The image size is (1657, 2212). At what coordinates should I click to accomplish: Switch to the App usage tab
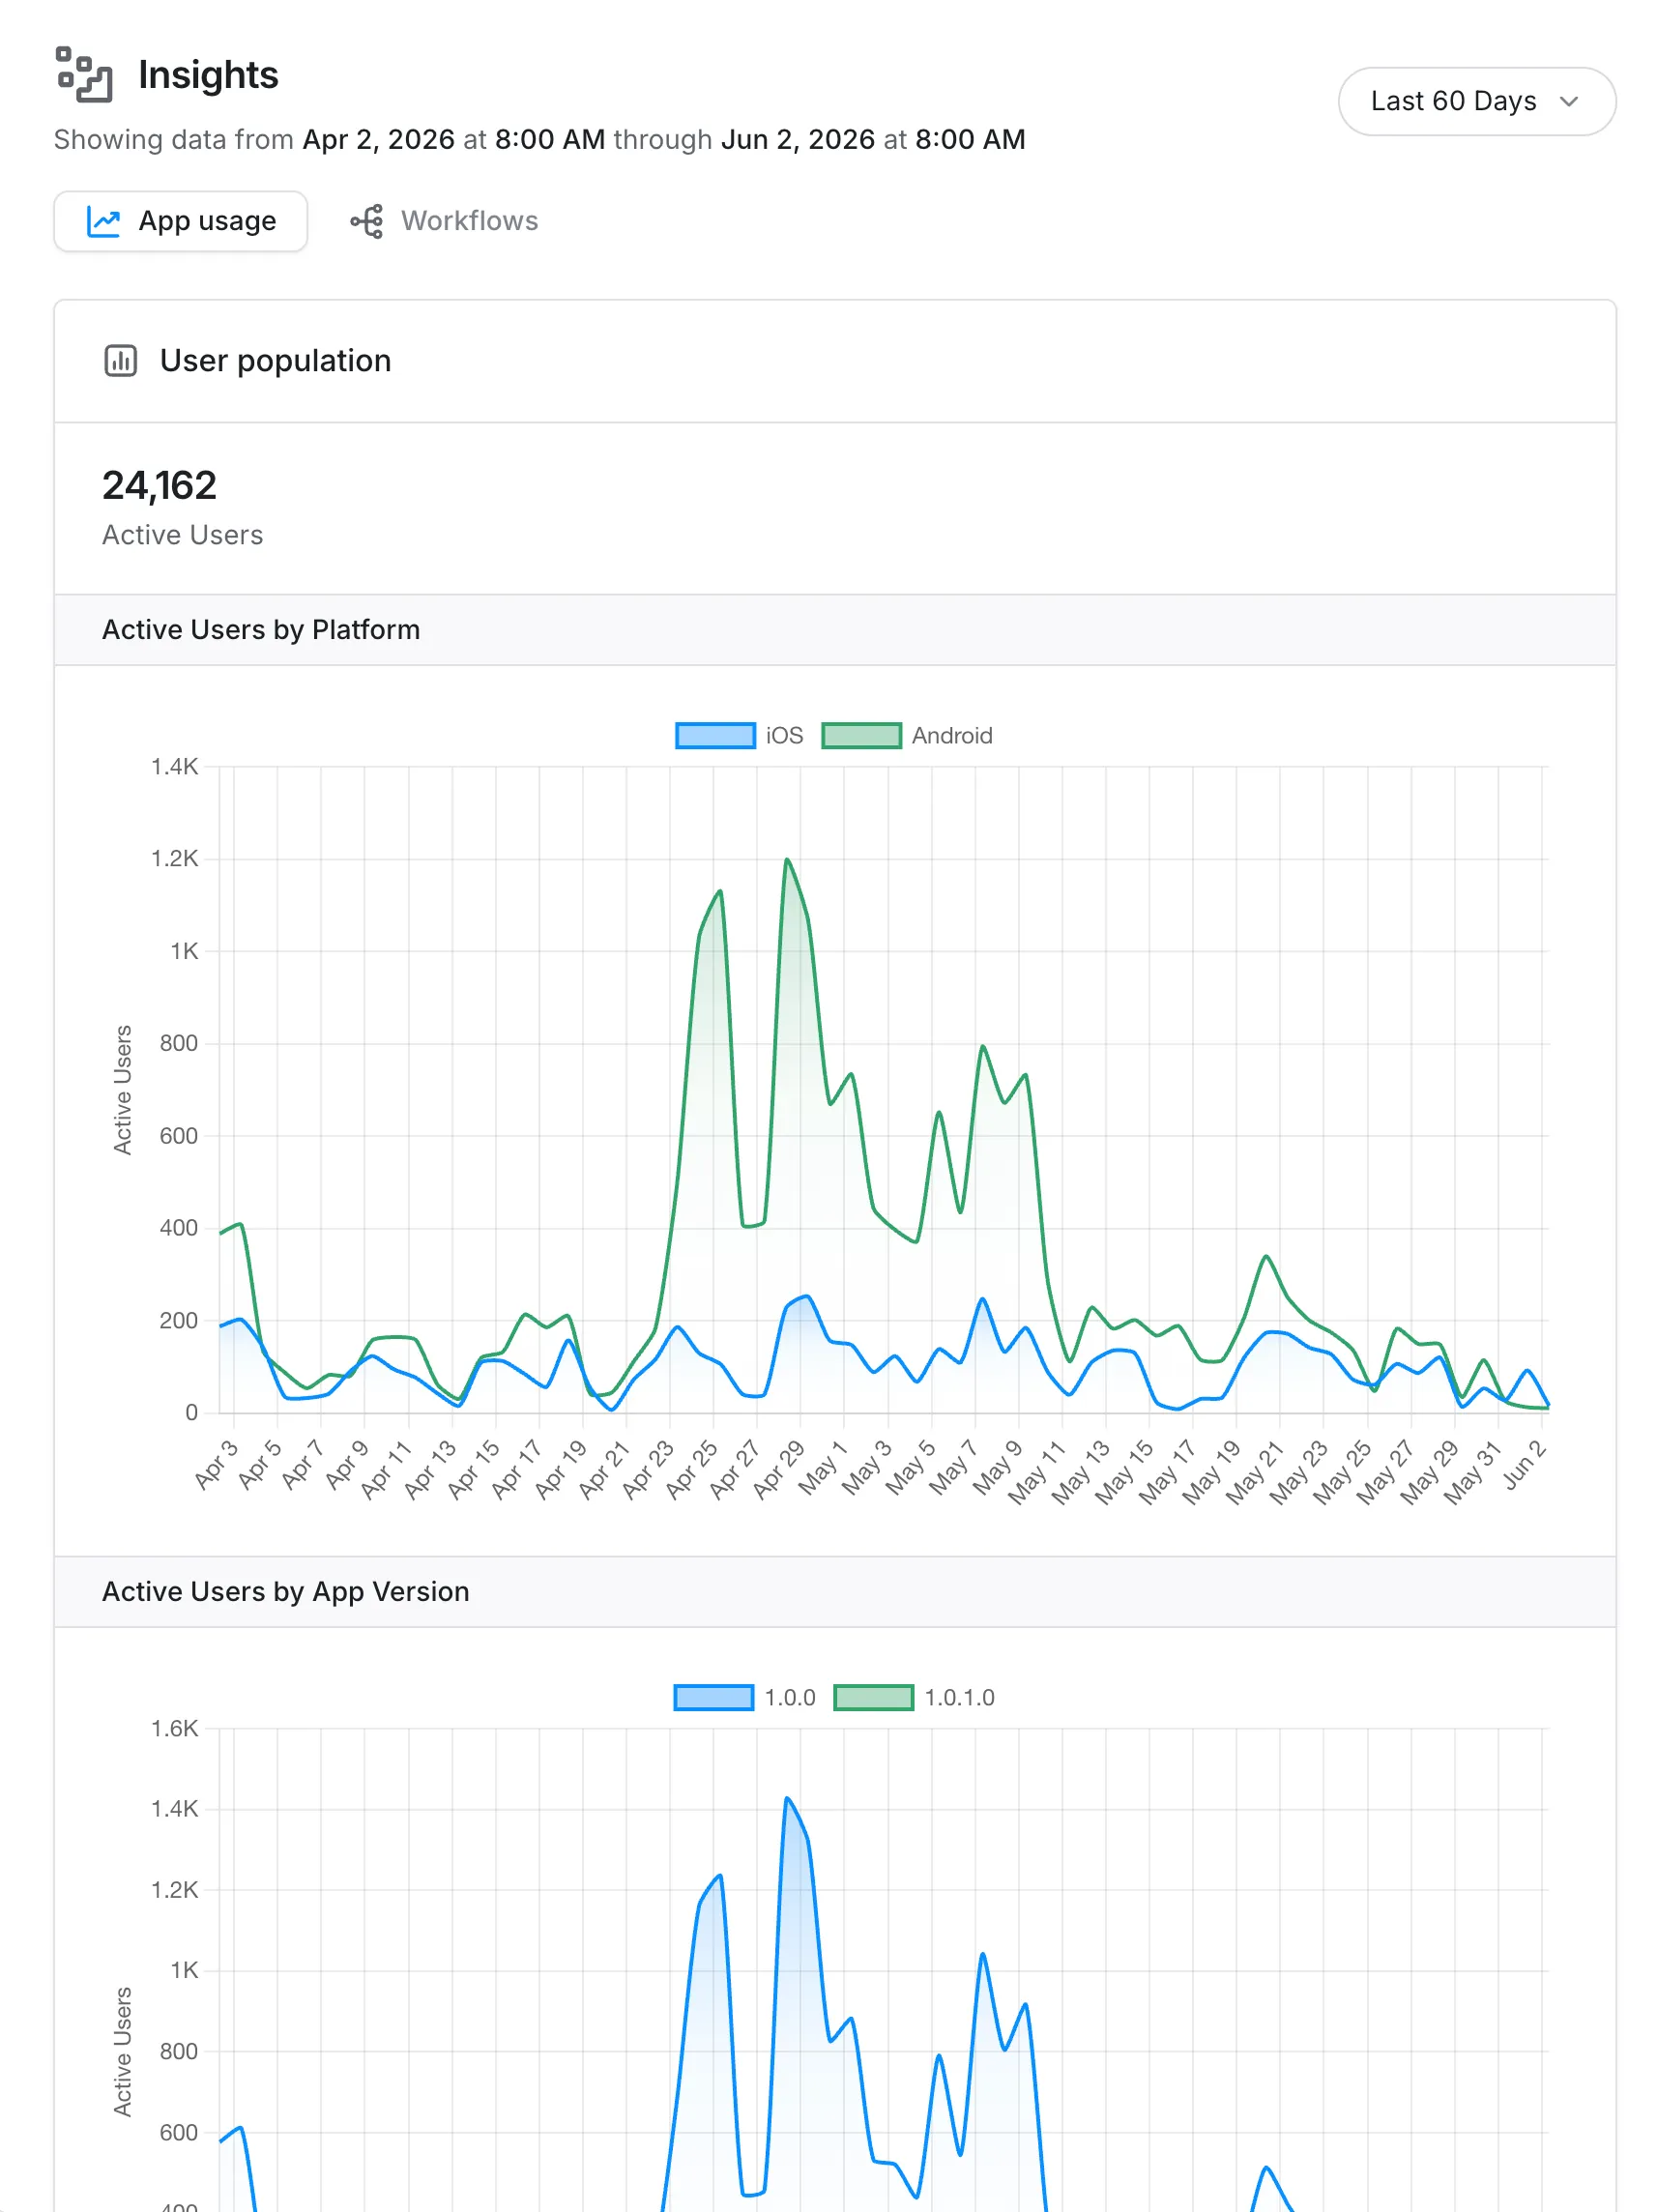(180, 221)
